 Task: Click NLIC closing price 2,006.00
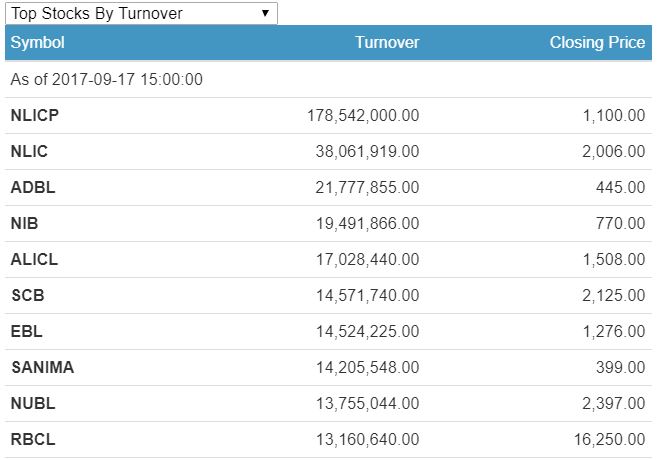click(614, 152)
